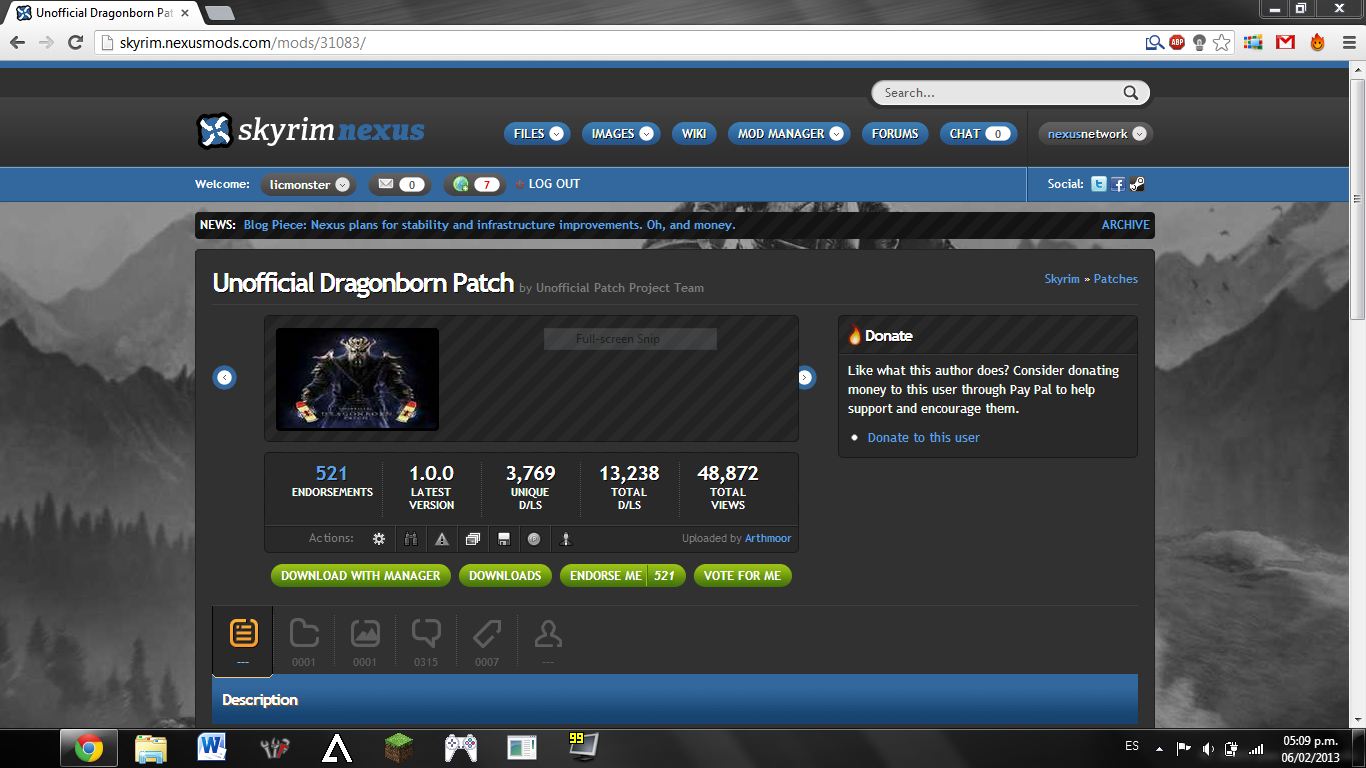Save the mod using the disk icon

[504, 538]
